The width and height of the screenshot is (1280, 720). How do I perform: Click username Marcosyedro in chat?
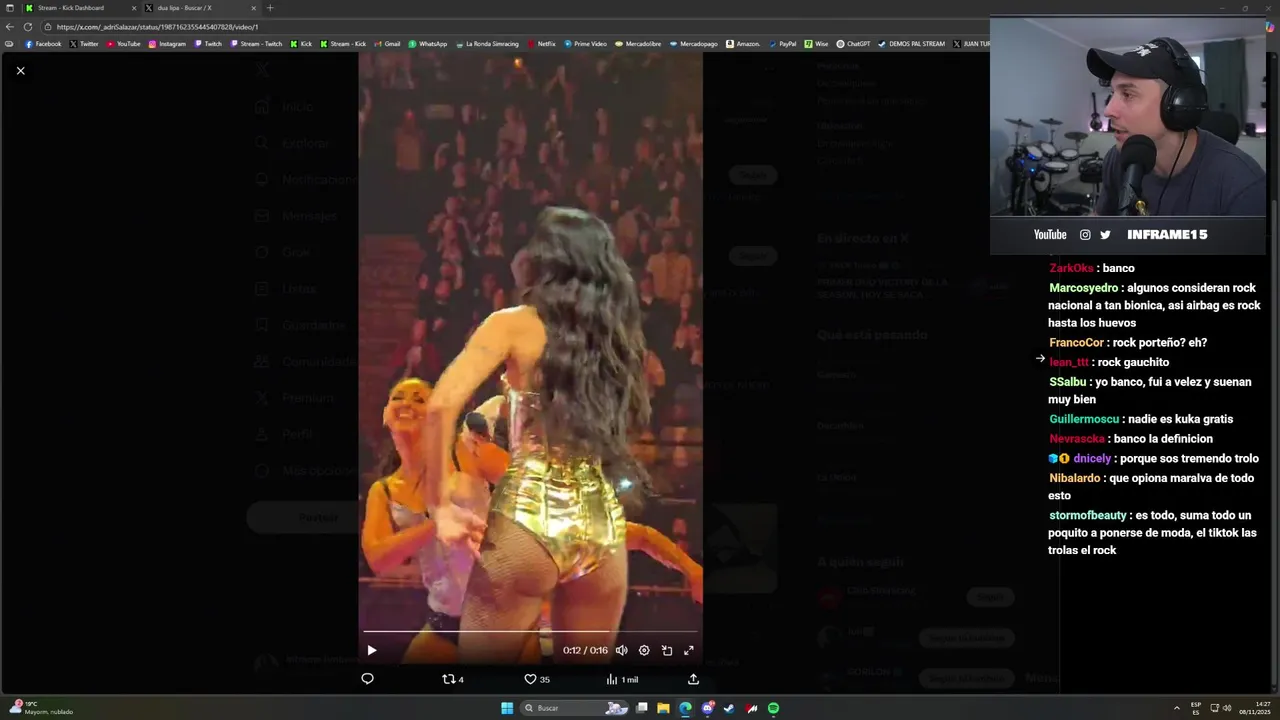click(1084, 288)
